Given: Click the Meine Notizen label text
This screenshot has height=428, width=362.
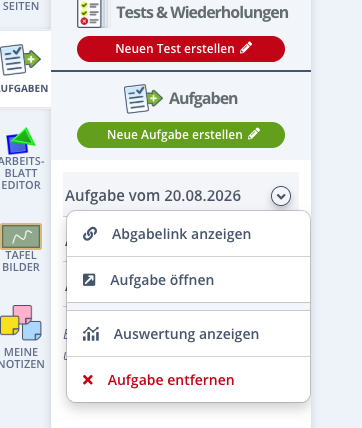Looking at the screenshot, I should (x=22, y=358).
